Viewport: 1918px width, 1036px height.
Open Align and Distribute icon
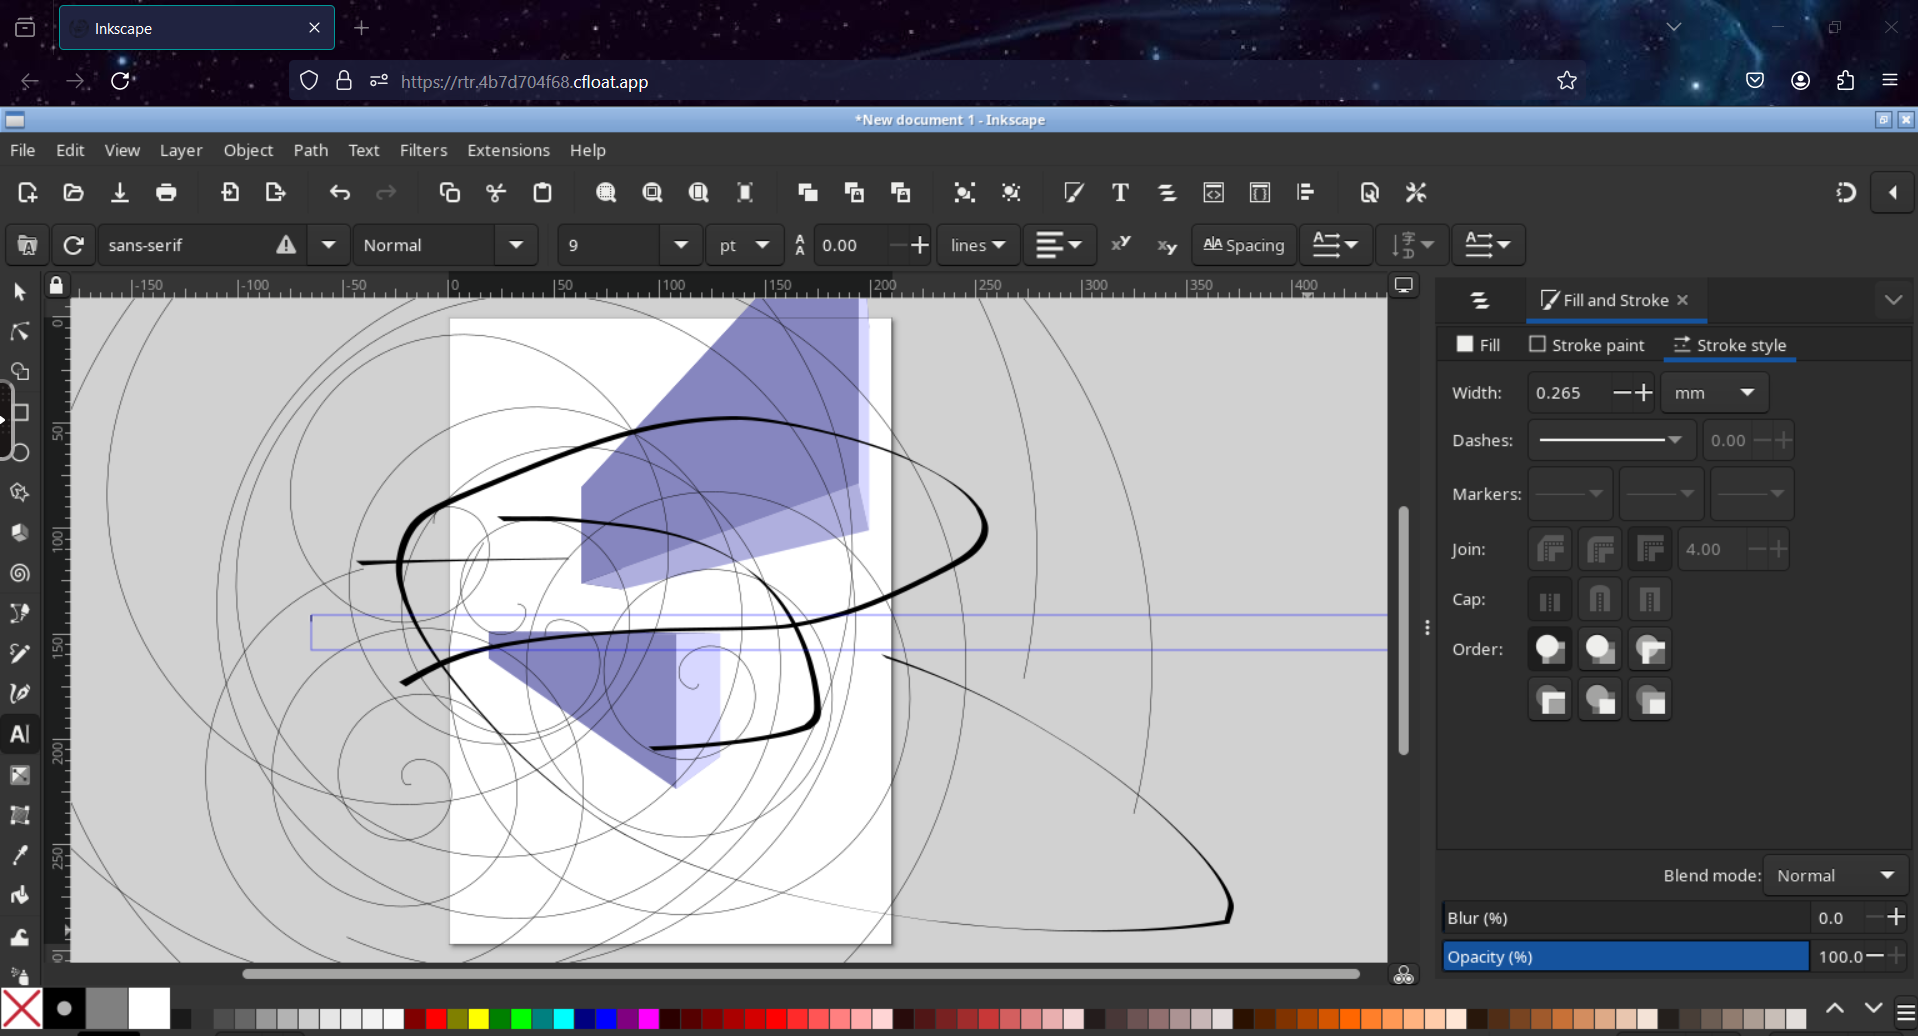tap(1306, 193)
